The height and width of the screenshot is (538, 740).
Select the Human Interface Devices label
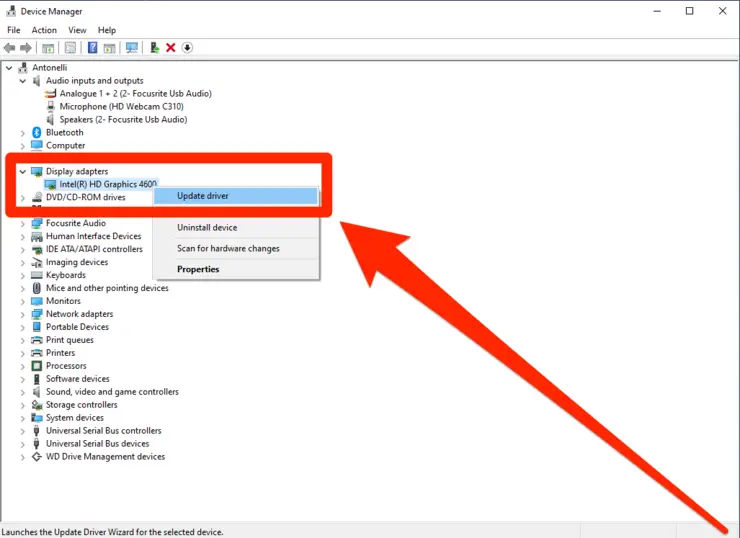pos(93,236)
